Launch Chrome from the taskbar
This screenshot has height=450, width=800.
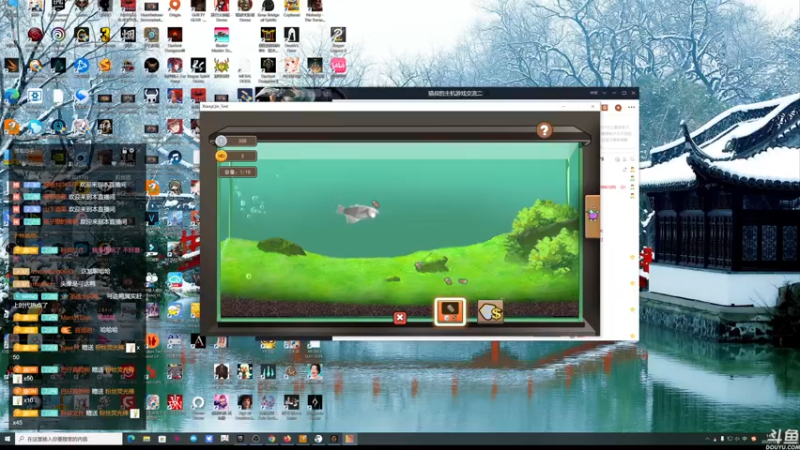pyautogui.click(x=271, y=439)
